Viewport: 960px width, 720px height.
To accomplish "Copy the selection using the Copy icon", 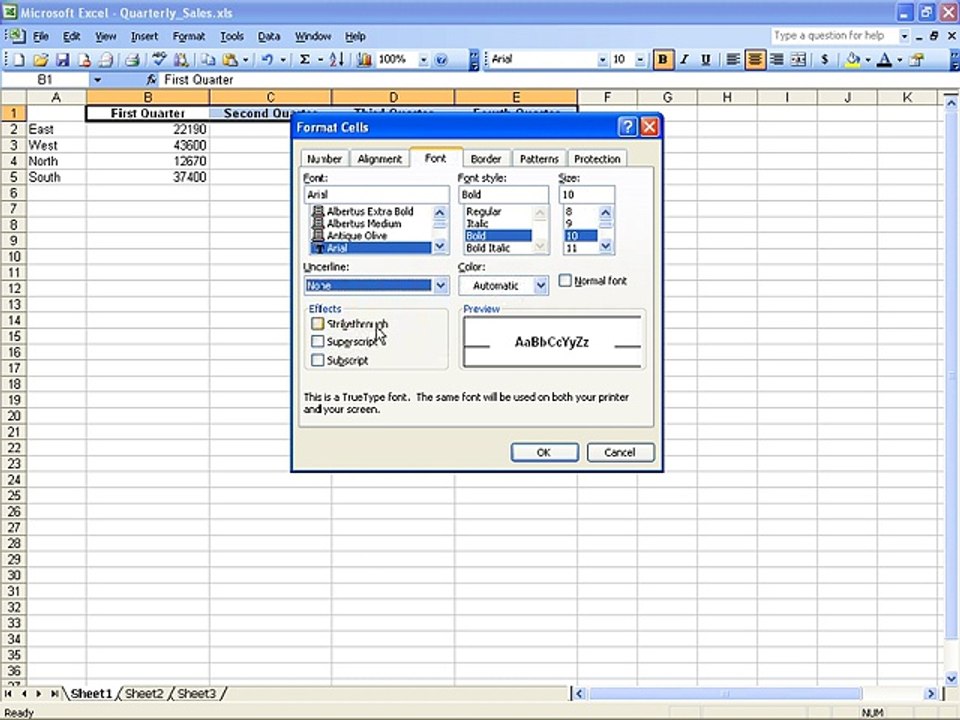I will [208, 59].
